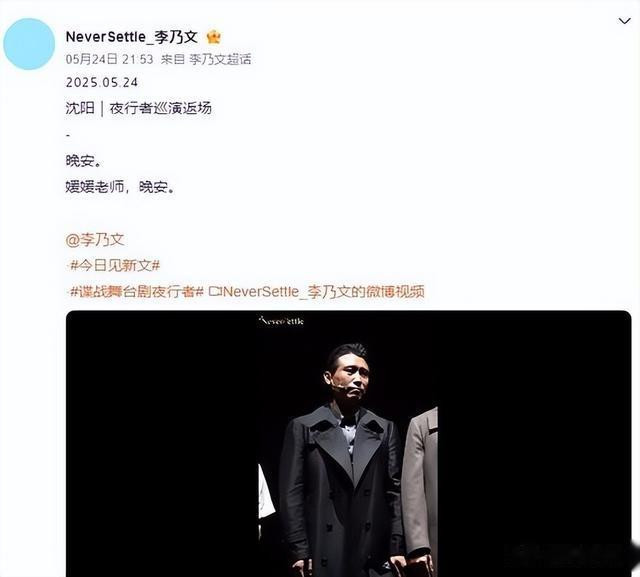Click the line 媛媛老师，晚安。
Viewport: 640px width, 577px height.
tap(120, 187)
